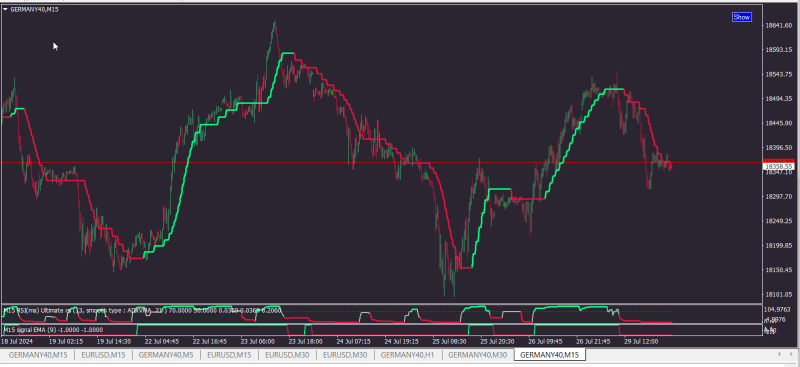Click the M15 signal EMA (9) label
This screenshot has width=800, height=367.
pos(54,330)
